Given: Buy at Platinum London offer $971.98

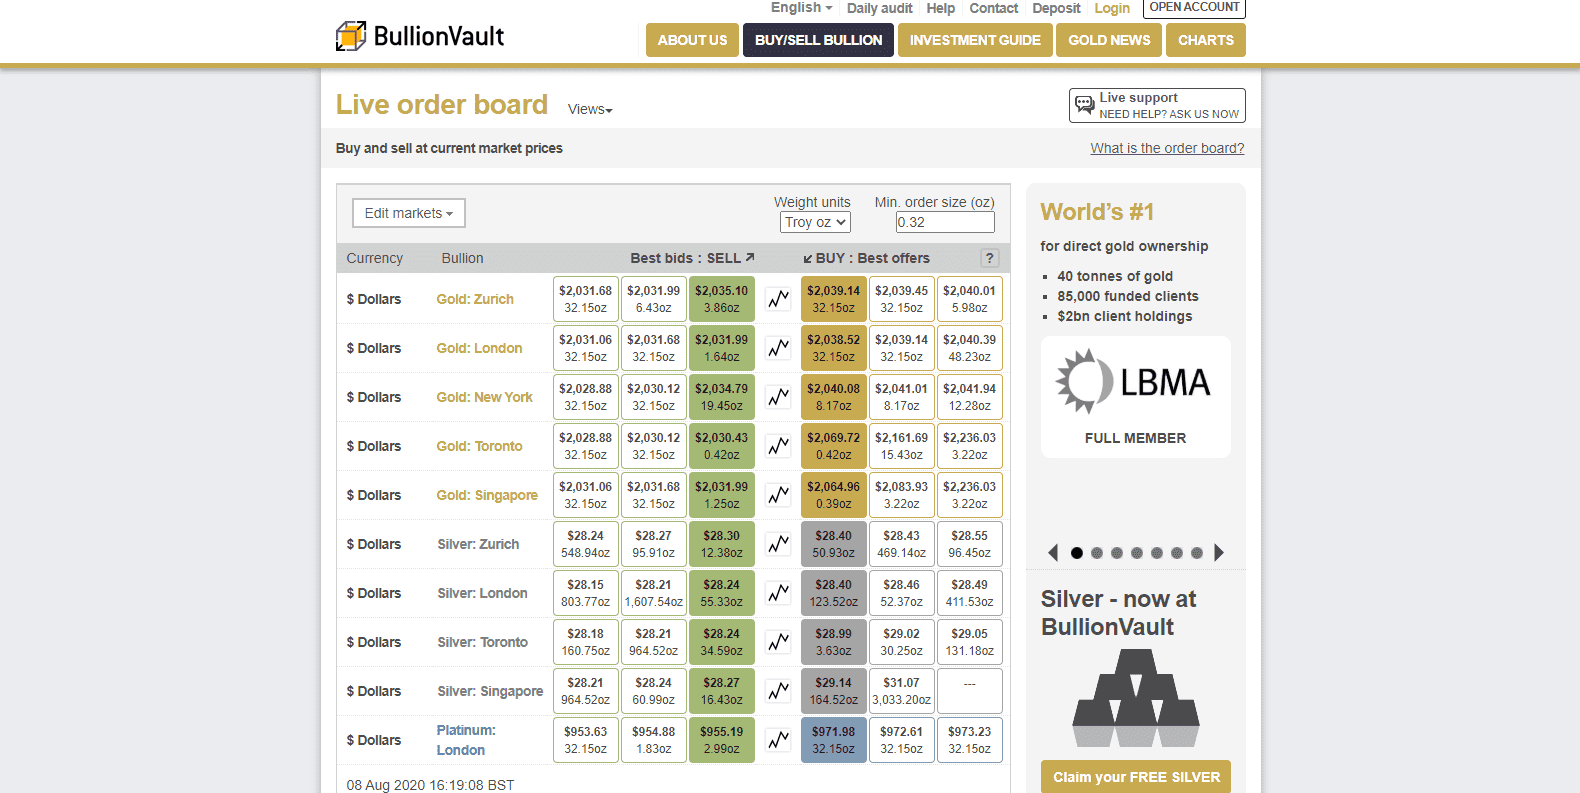Looking at the screenshot, I should pyautogui.click(x=833, y=740).
